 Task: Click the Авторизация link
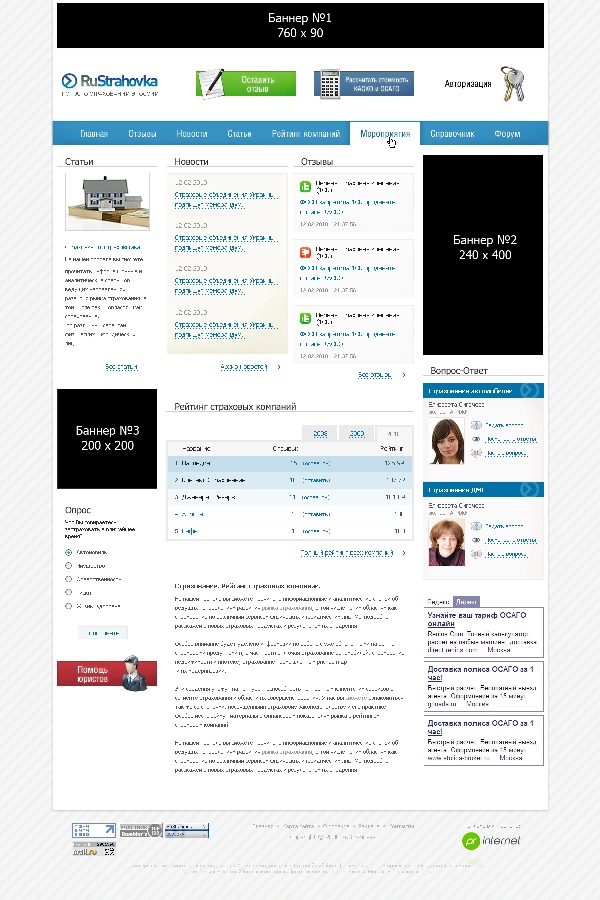(468, 84)
